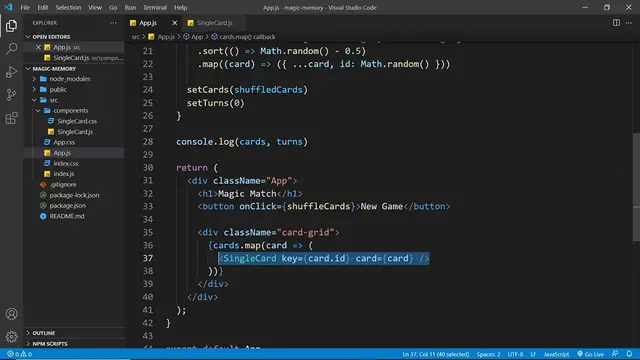The height and width of the screenshot is (360, 640).
Task: Open Explorer Views and More Actions ellipsis
Action: pos(113,23)
